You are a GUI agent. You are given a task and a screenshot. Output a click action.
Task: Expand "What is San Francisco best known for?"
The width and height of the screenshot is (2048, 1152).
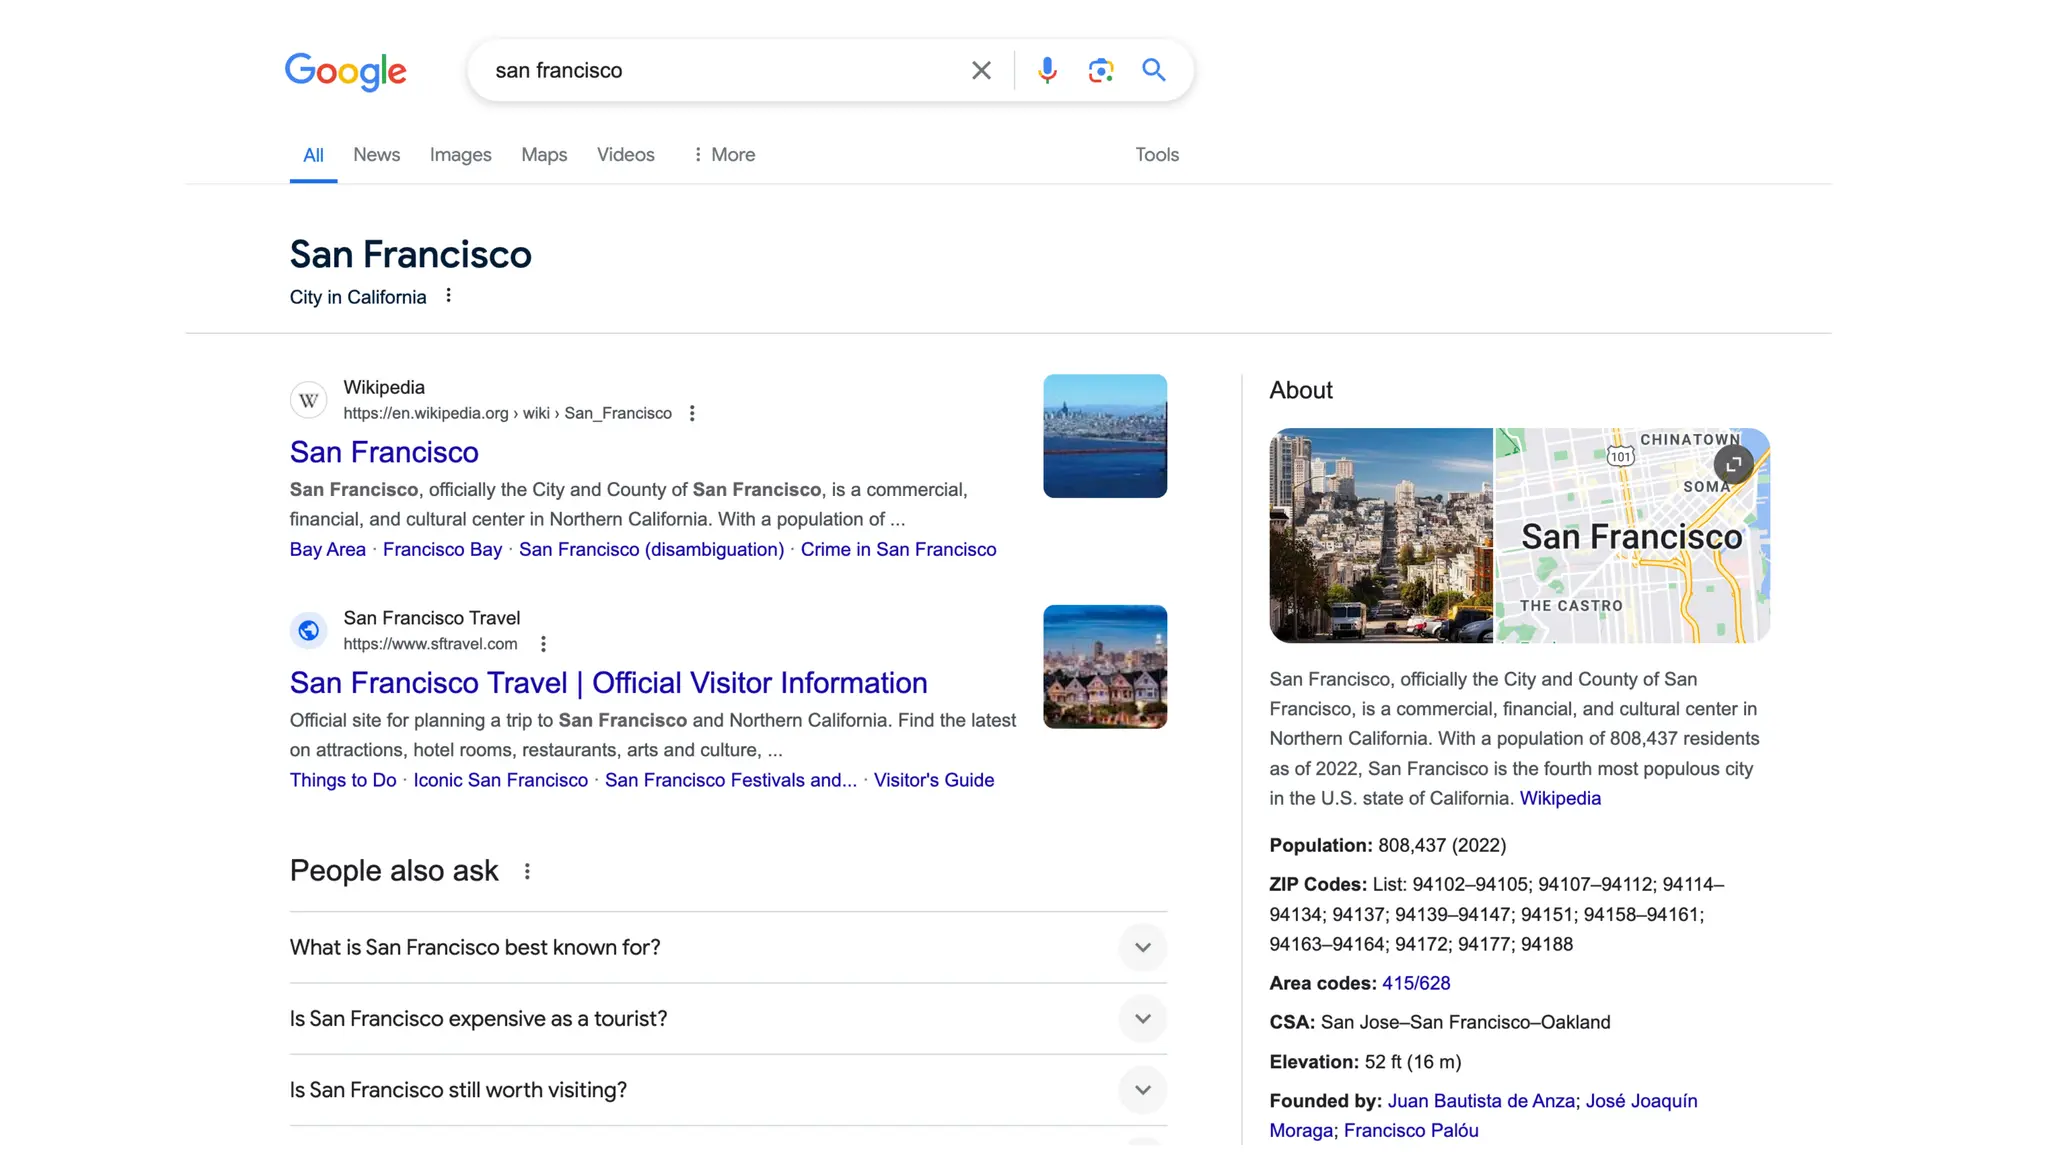click(1142, 947)
